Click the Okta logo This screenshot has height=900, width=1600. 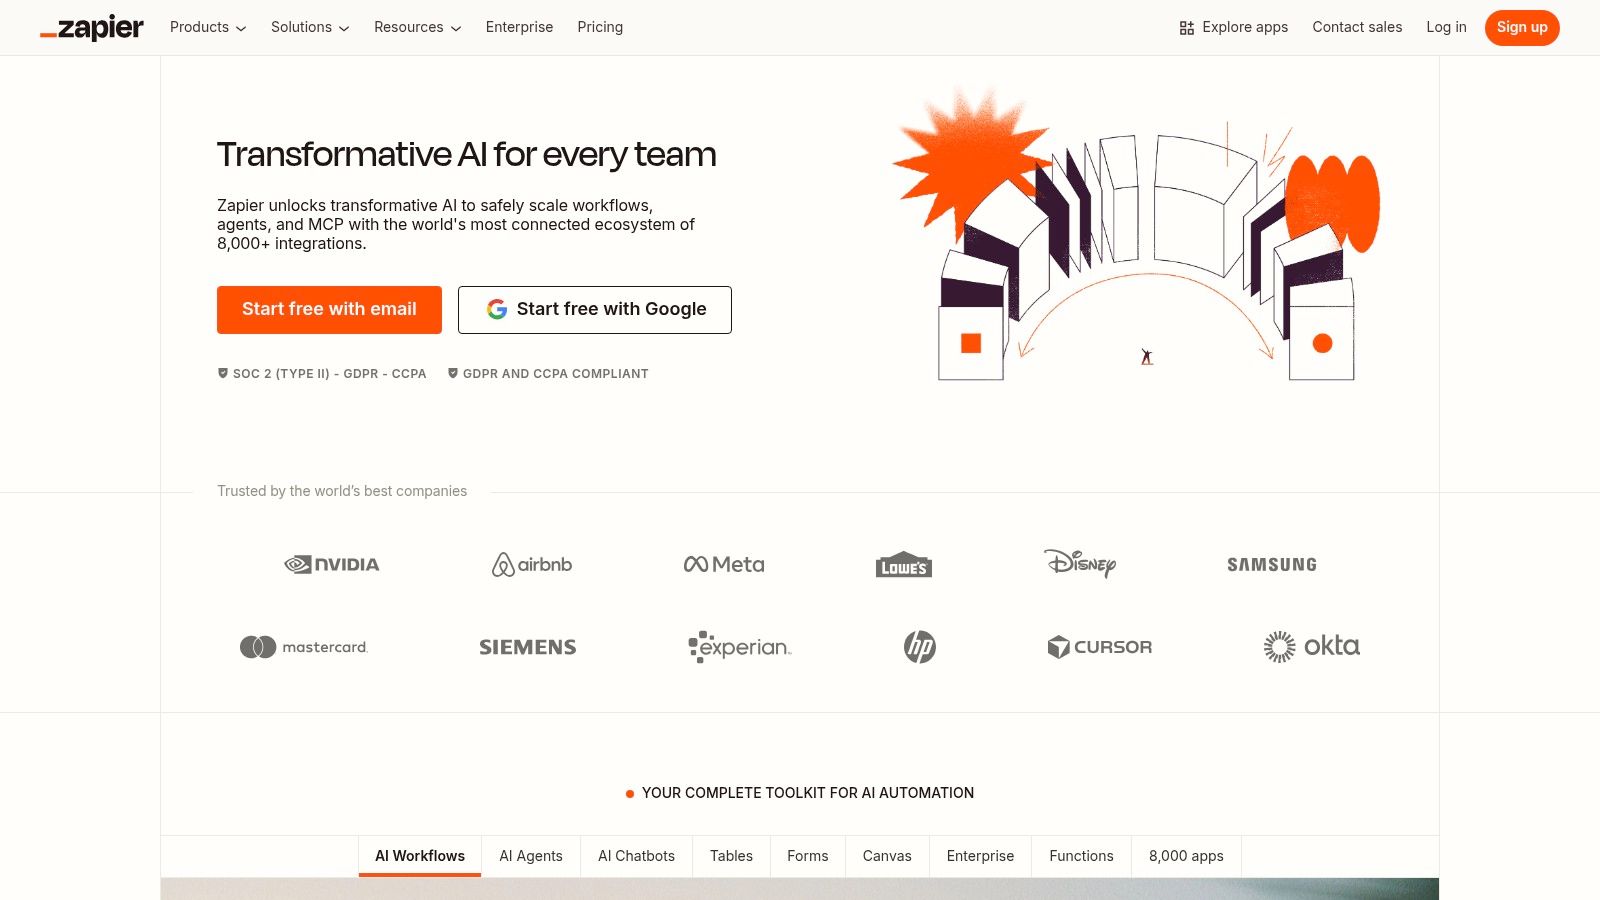(x=1311, y=646)
